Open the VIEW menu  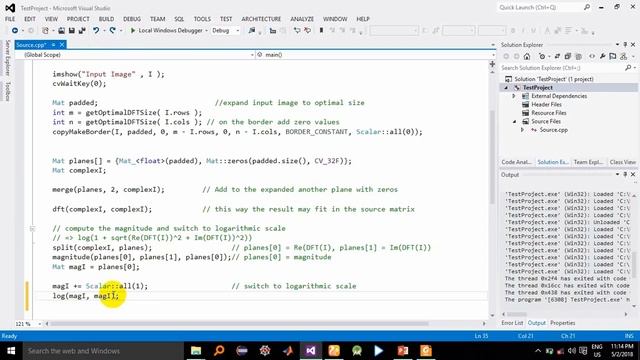click(51, 19)
